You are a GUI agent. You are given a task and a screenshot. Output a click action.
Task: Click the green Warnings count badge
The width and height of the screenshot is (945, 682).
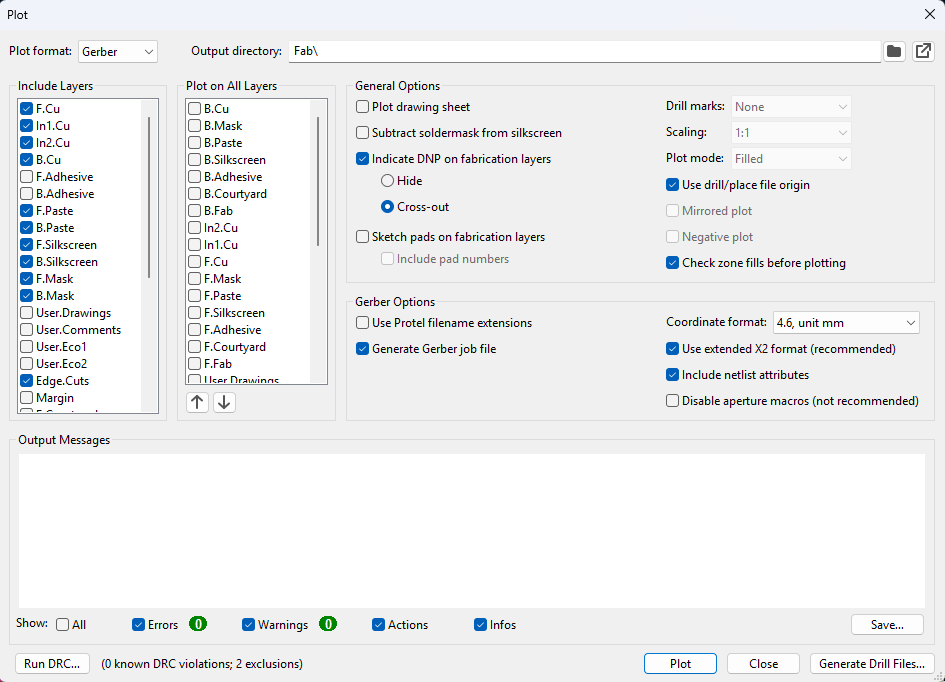(328, 625)
